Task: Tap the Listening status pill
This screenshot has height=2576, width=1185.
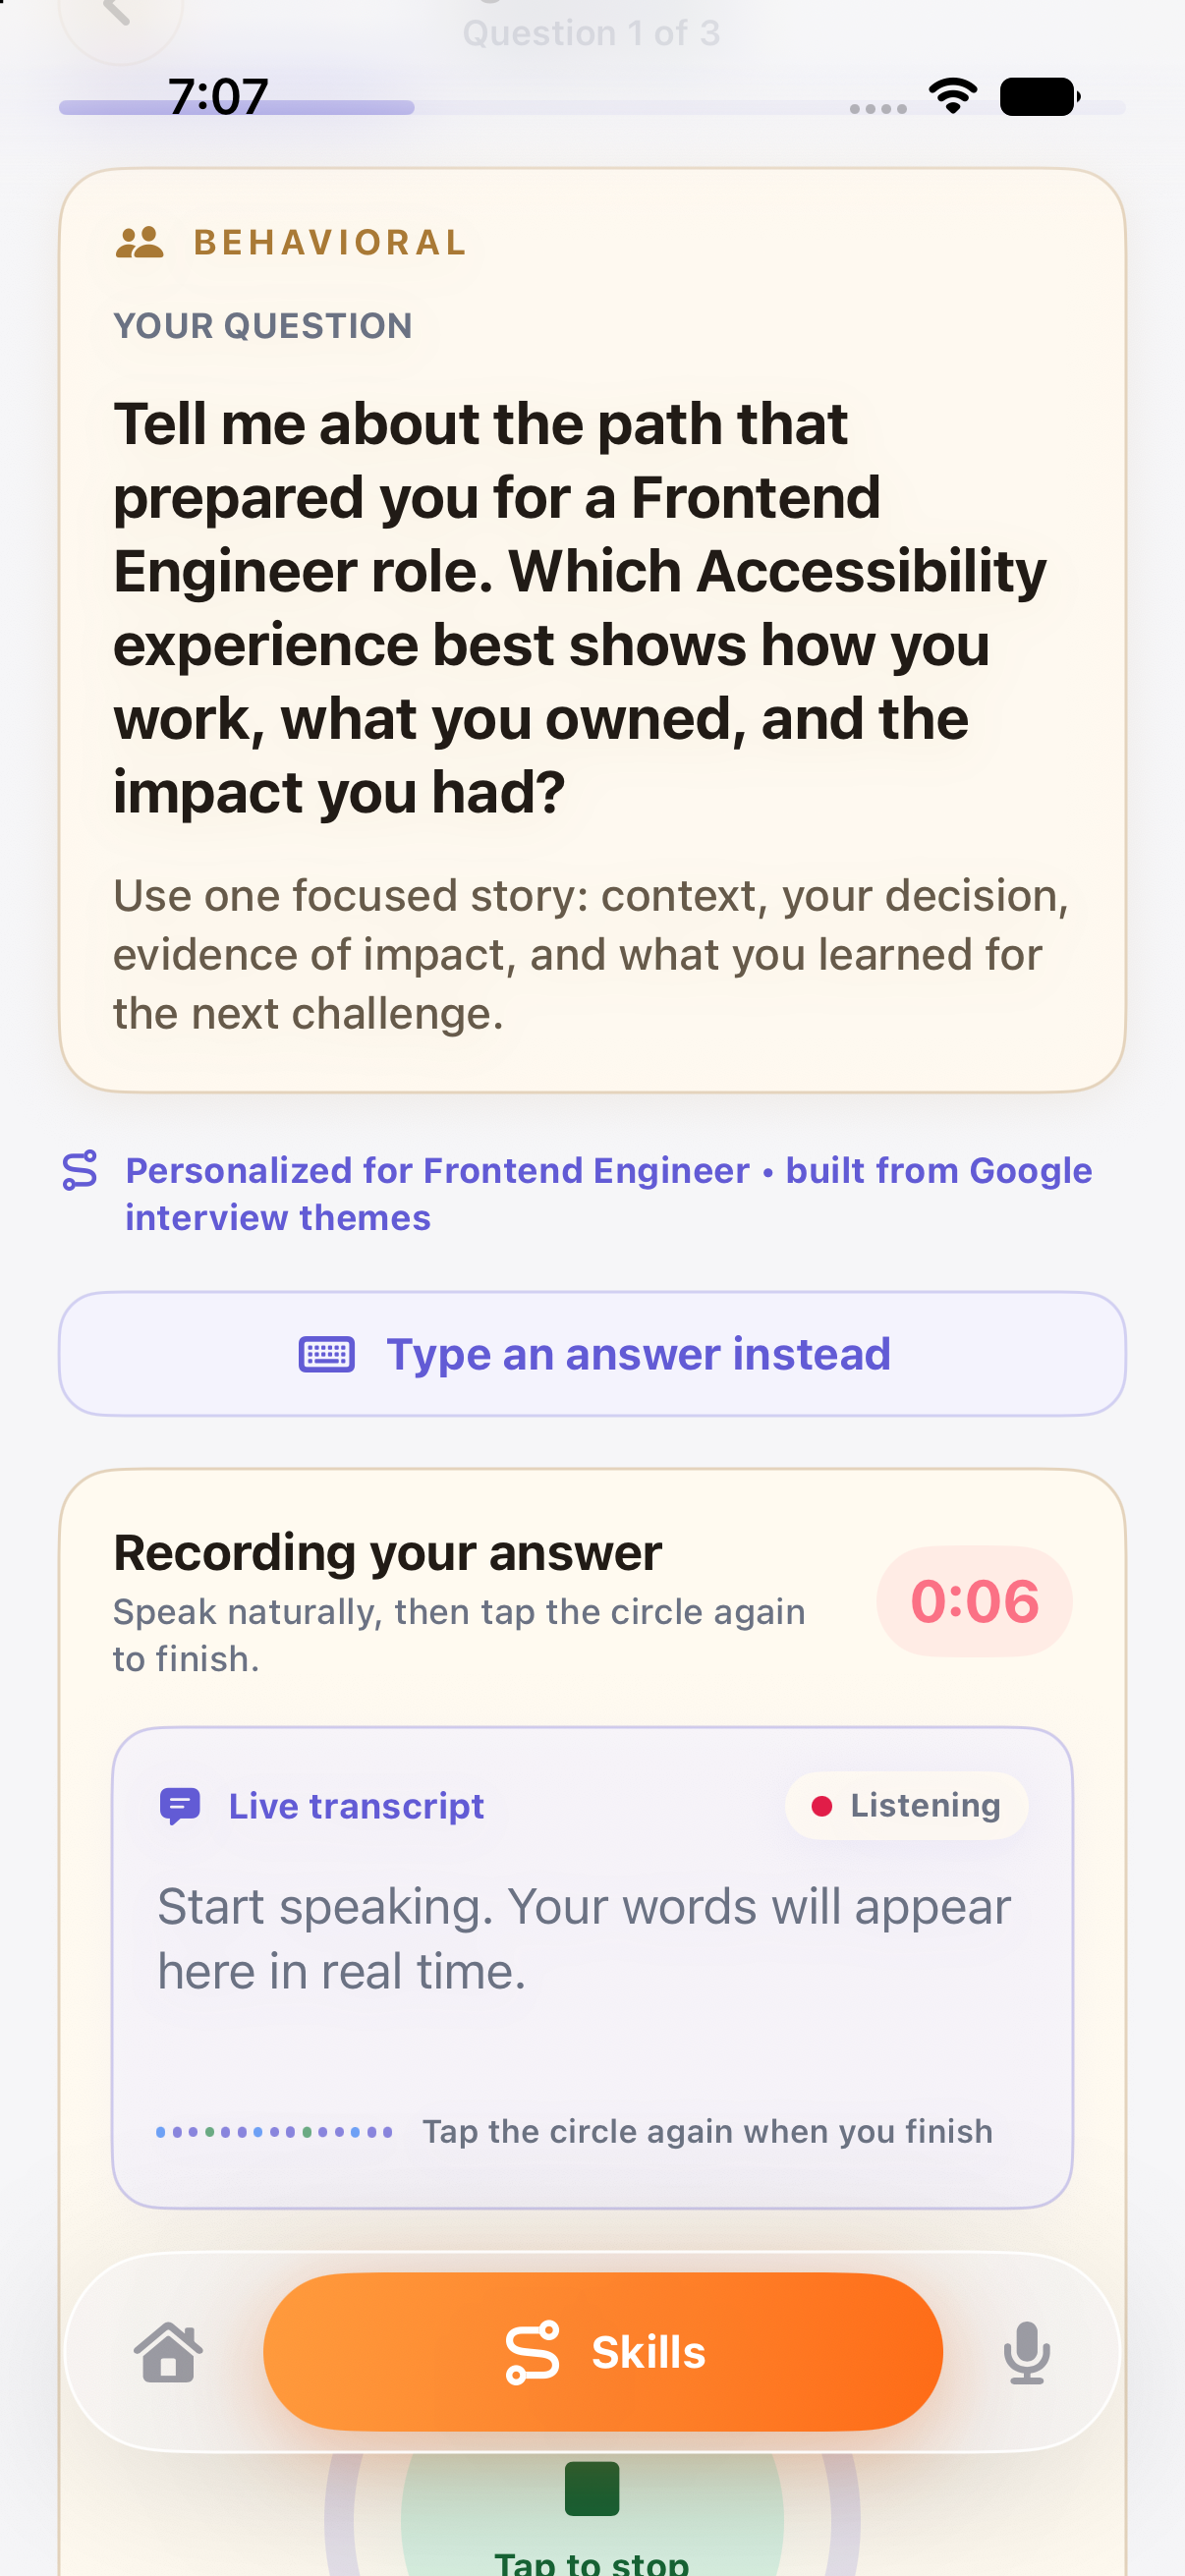Action: coord(906,1805)
